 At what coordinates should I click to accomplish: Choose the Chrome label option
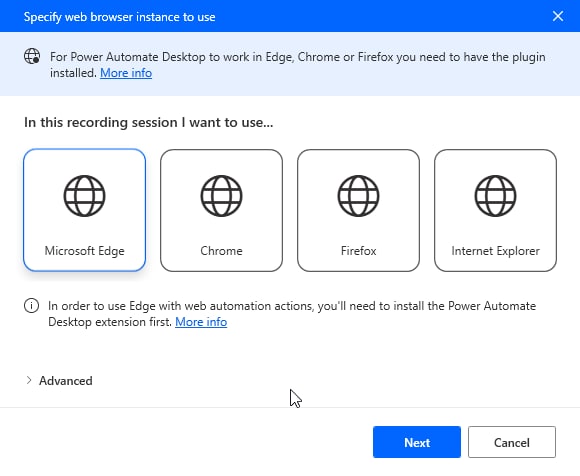(x=221, y=251)
